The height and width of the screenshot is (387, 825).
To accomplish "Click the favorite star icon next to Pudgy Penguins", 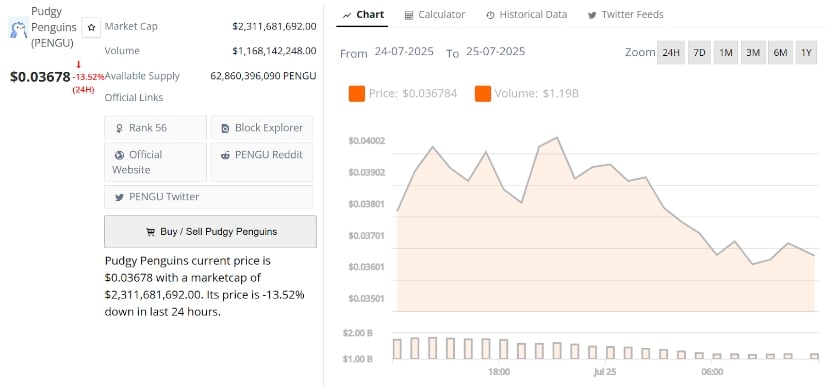I will pos(91,27).
